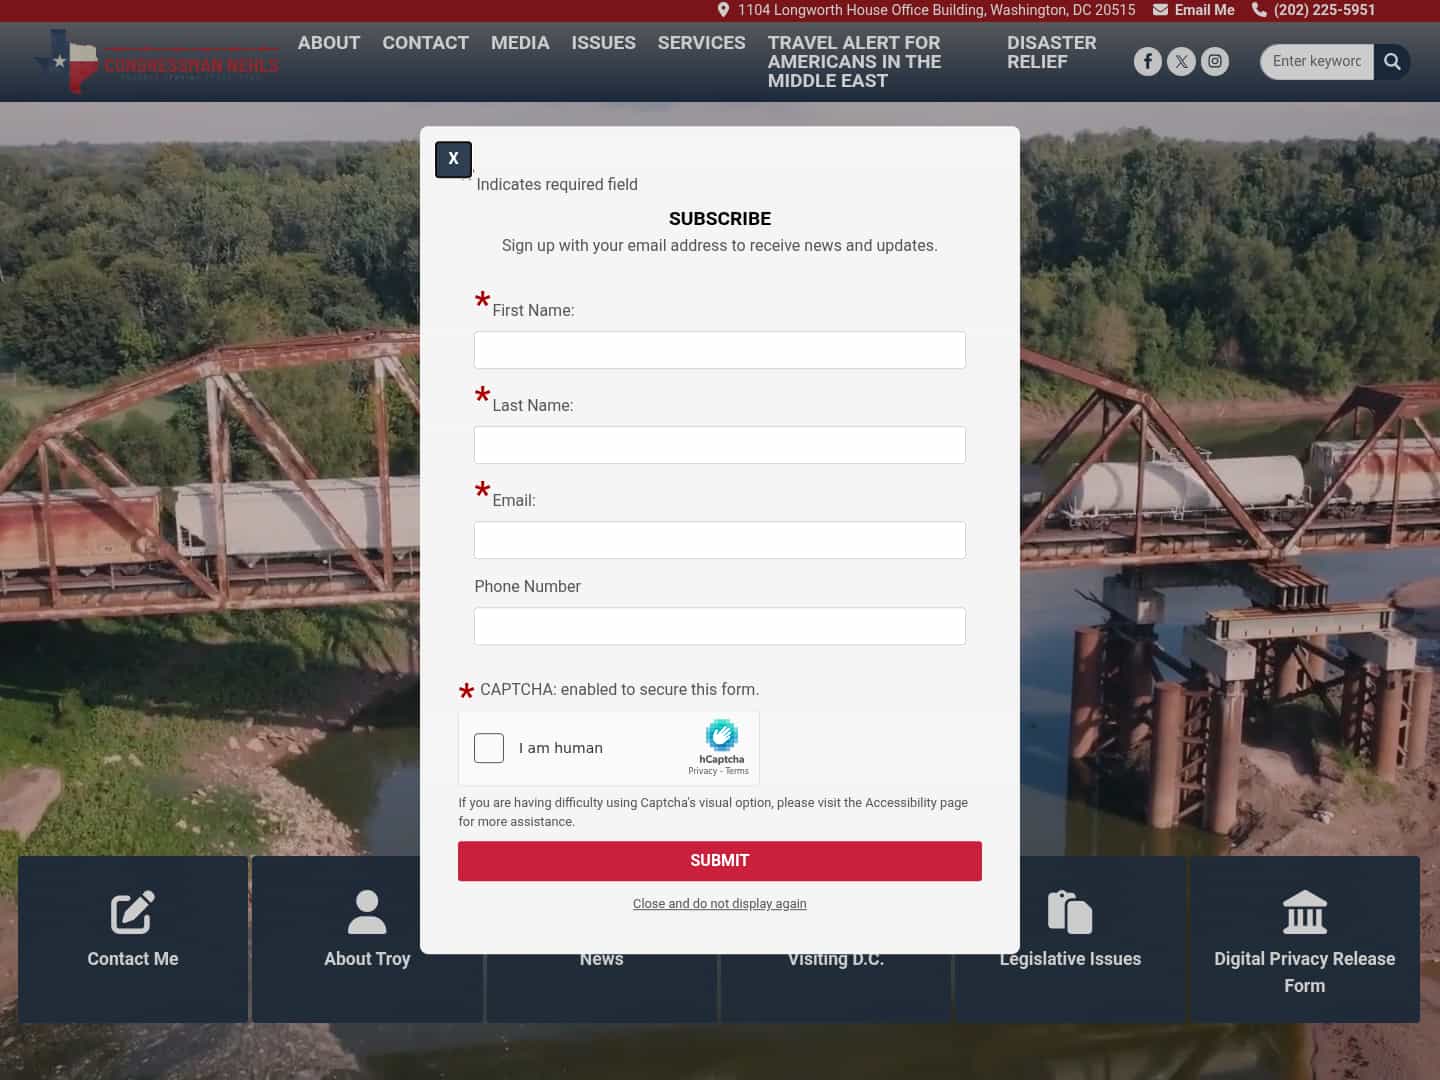1440x1080 pixels.
Task: Submit the subscribe form
Action: click(x=720, y=861)
